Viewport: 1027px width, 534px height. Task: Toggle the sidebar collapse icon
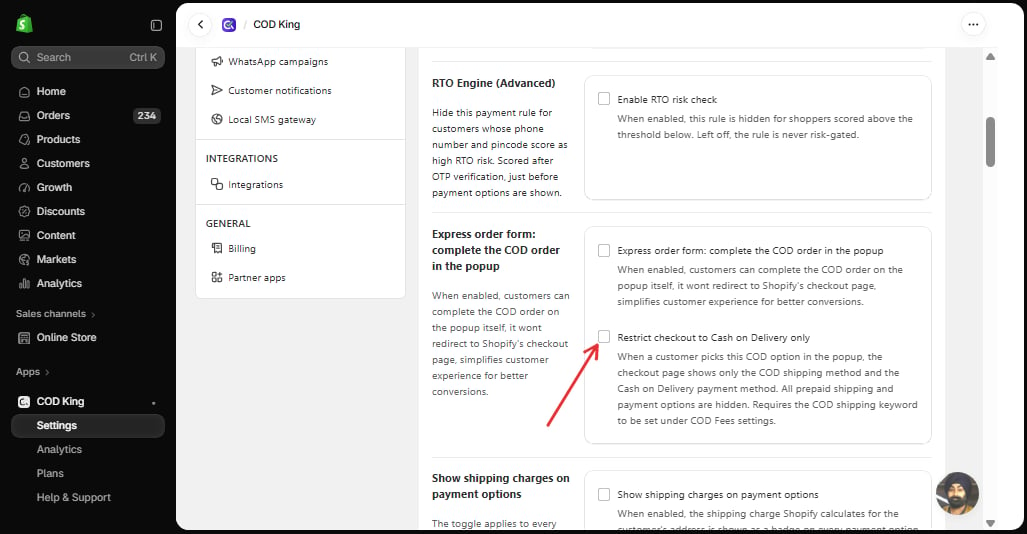tap(156, 26)
